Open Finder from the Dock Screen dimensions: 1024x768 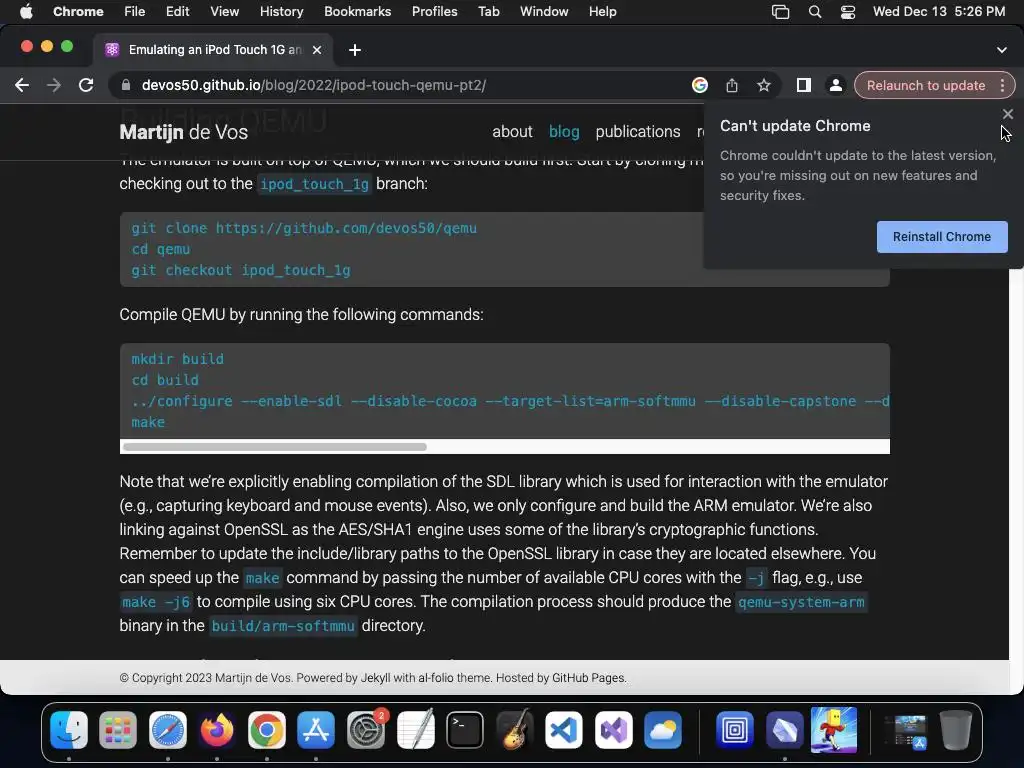(69, 729)
